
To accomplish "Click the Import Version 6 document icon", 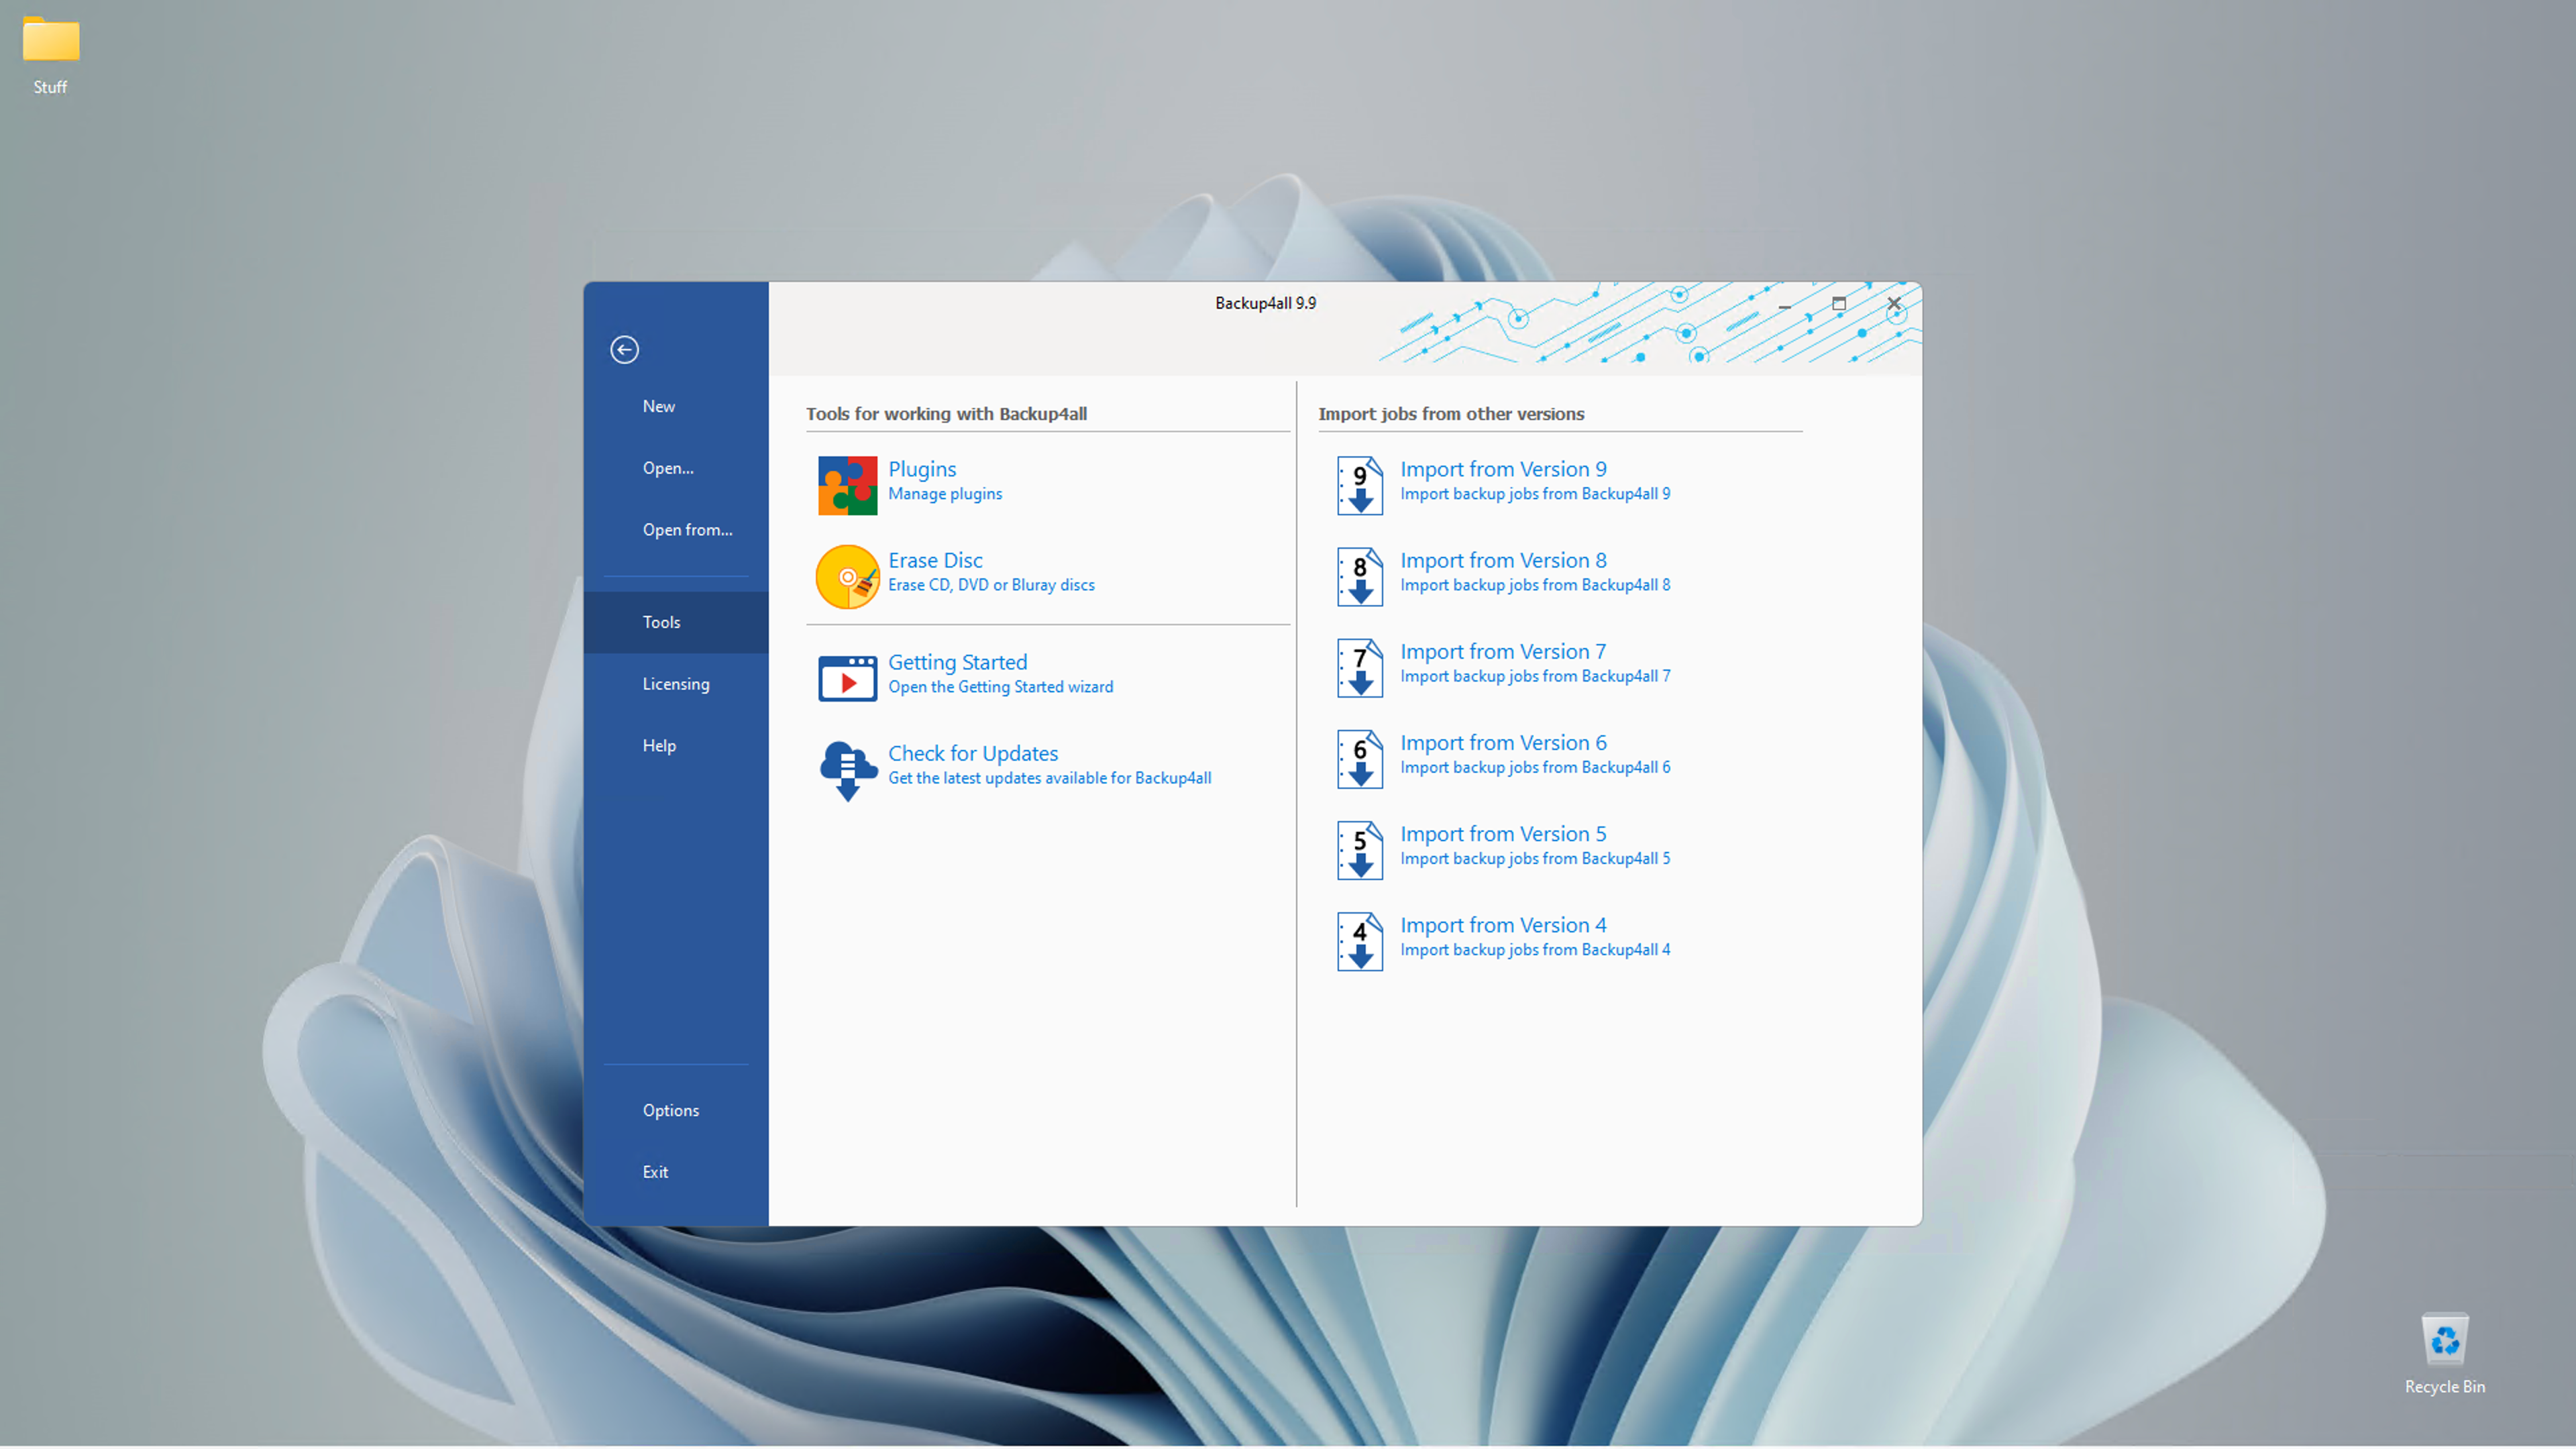I will [x=1360, y=758].
